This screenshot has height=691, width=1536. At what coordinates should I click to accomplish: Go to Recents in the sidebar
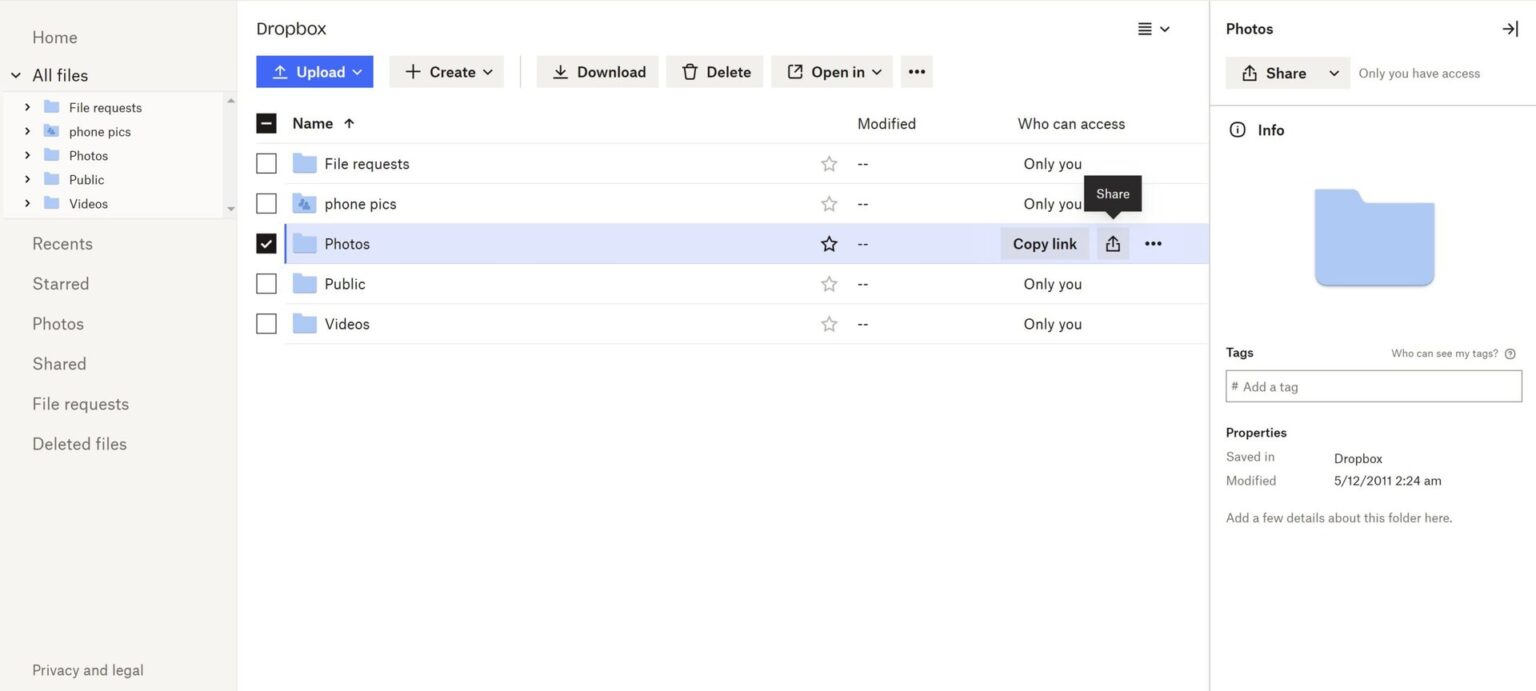pyautogui.click(x=62, y=243)
